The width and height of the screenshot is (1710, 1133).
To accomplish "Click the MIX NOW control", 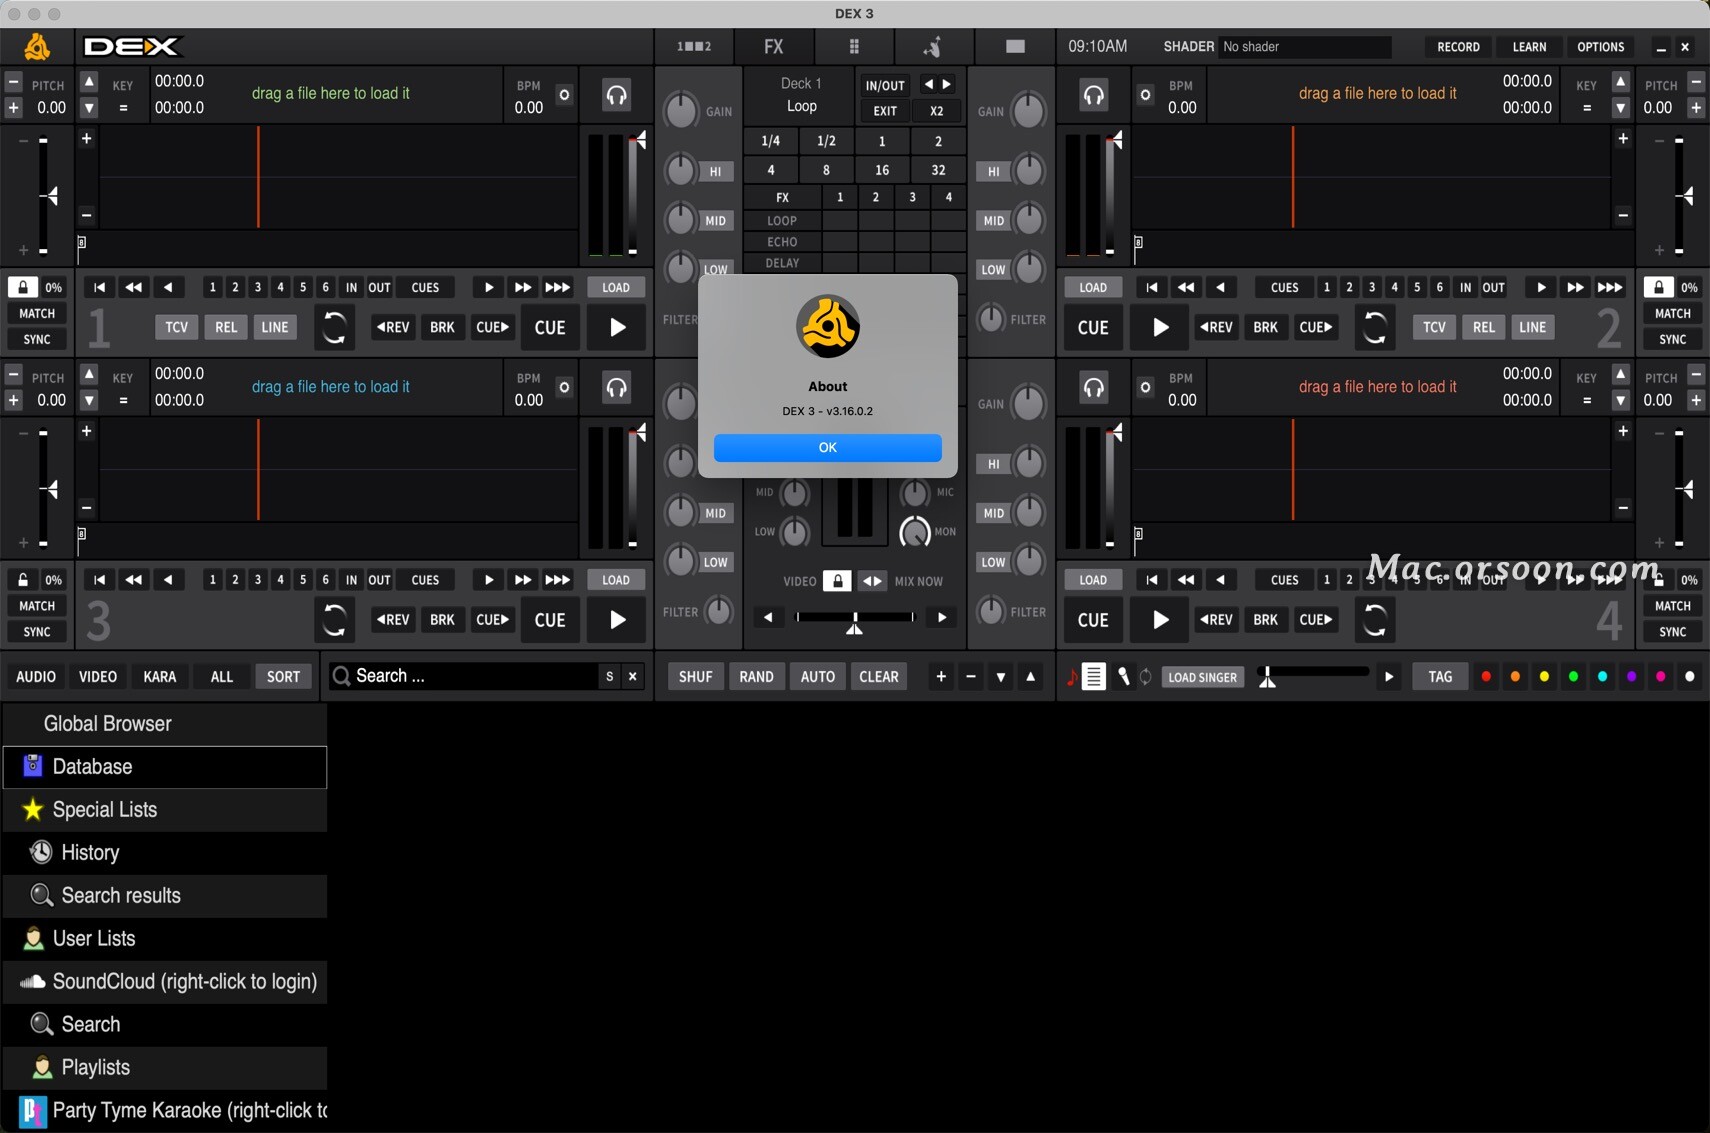I will pyautogui.click(x=918, y=581).
